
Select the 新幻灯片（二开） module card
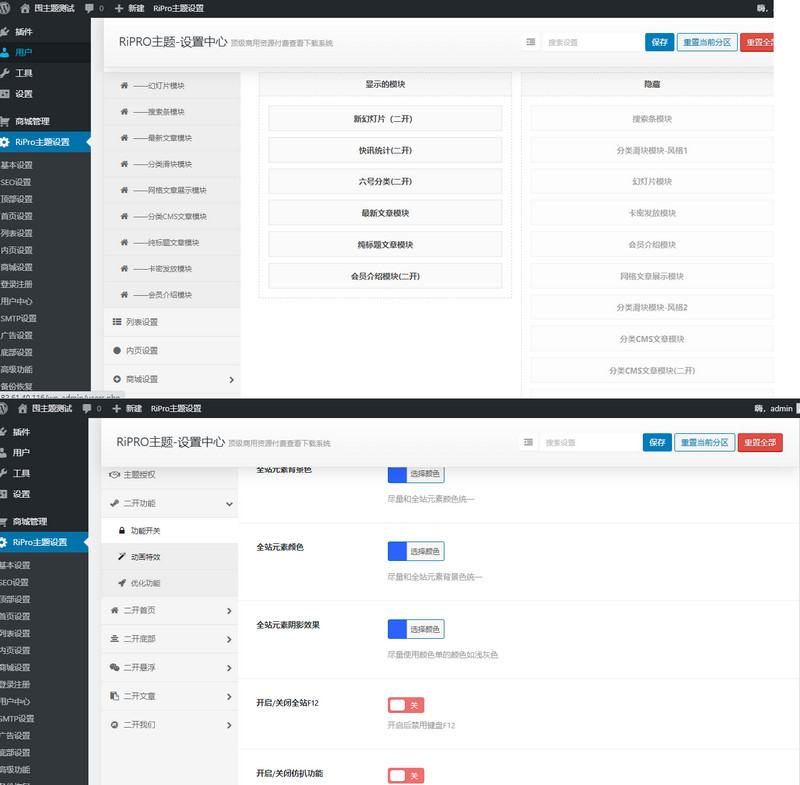385,118
